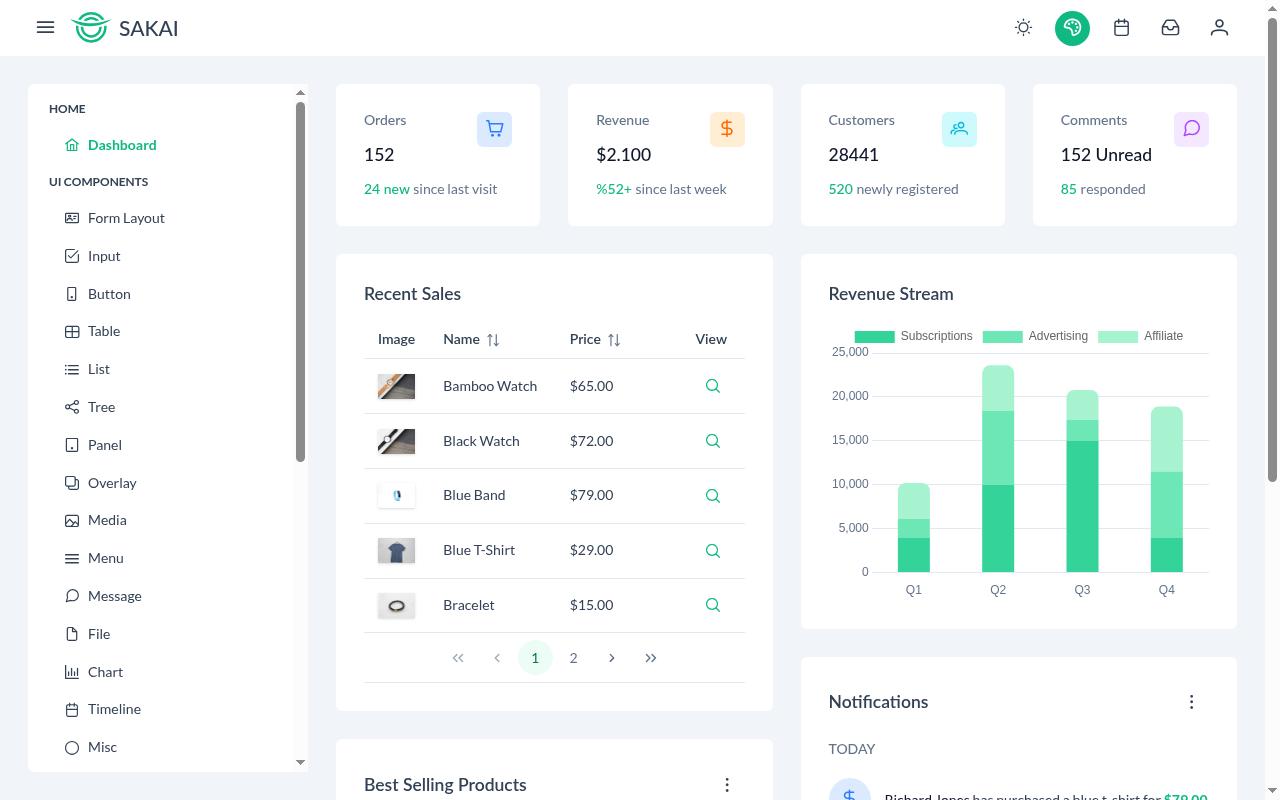Open Form Layout menu item
This screenshot has width=1280, height=800.
click(x=168, y=218)
